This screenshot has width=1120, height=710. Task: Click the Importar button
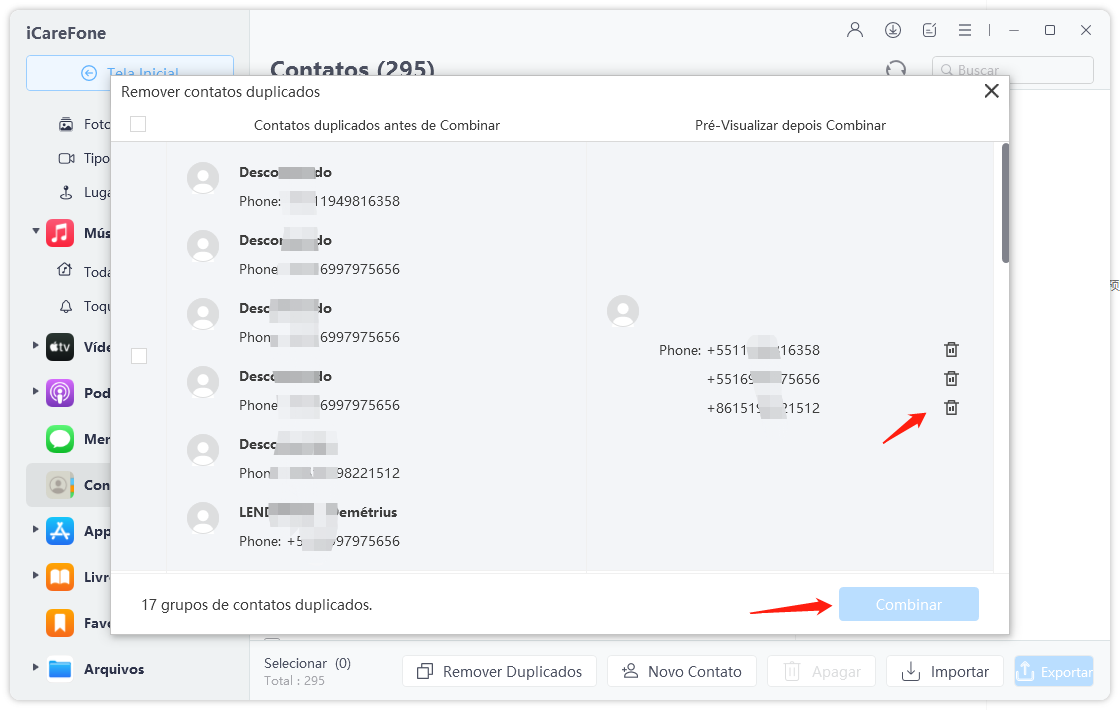[945, 672]
